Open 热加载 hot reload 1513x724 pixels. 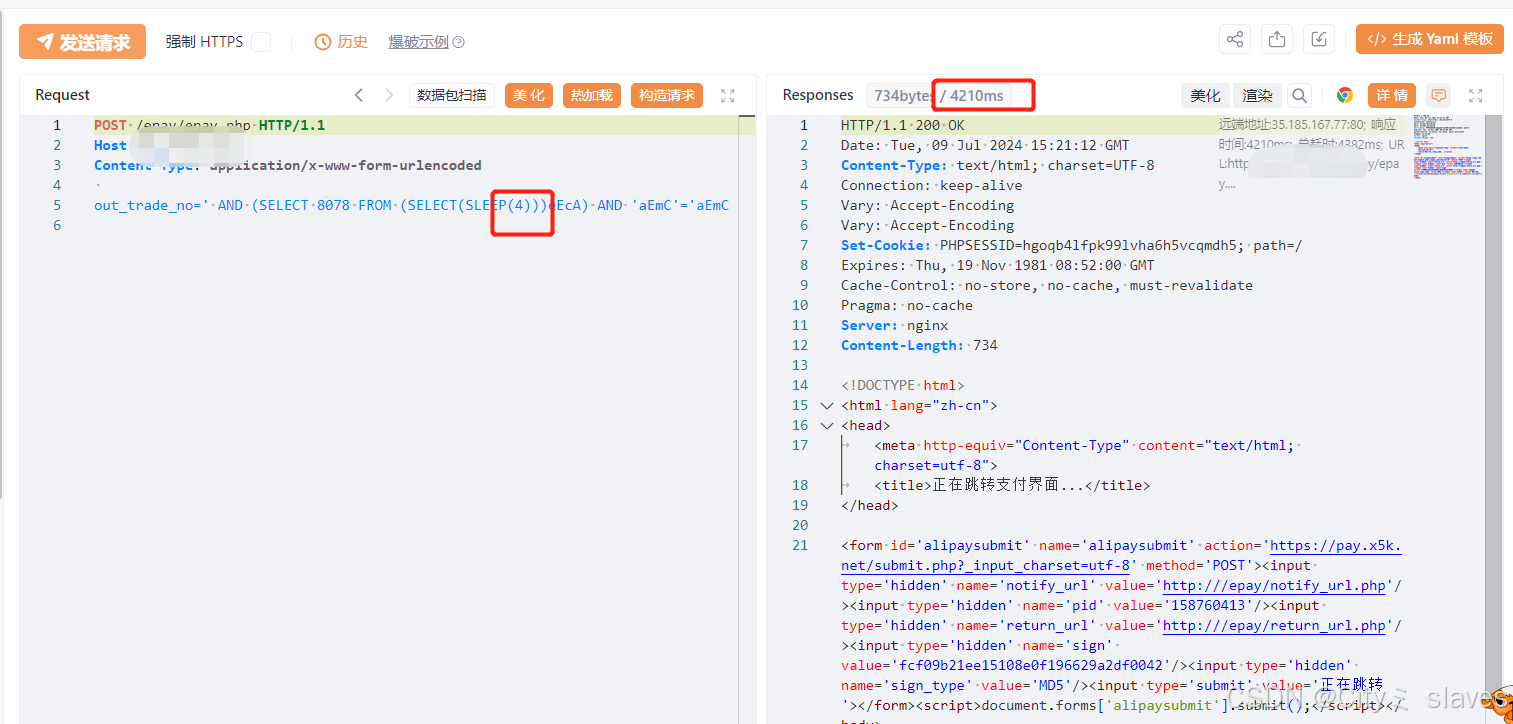coord(591,95)
